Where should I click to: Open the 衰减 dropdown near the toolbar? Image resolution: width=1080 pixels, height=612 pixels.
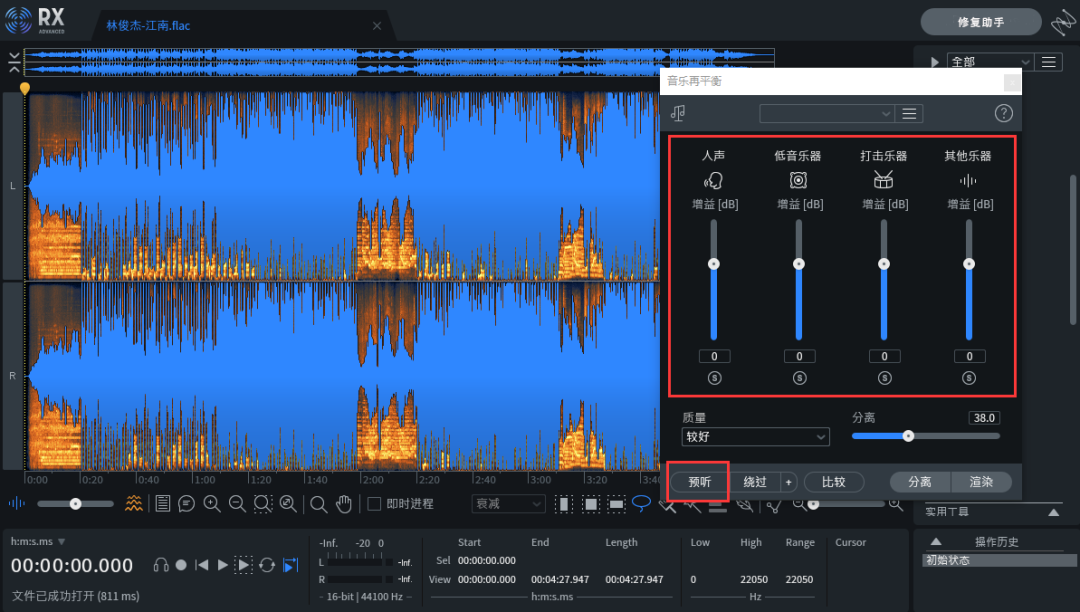pyautogui.click(x=507, y=503)
